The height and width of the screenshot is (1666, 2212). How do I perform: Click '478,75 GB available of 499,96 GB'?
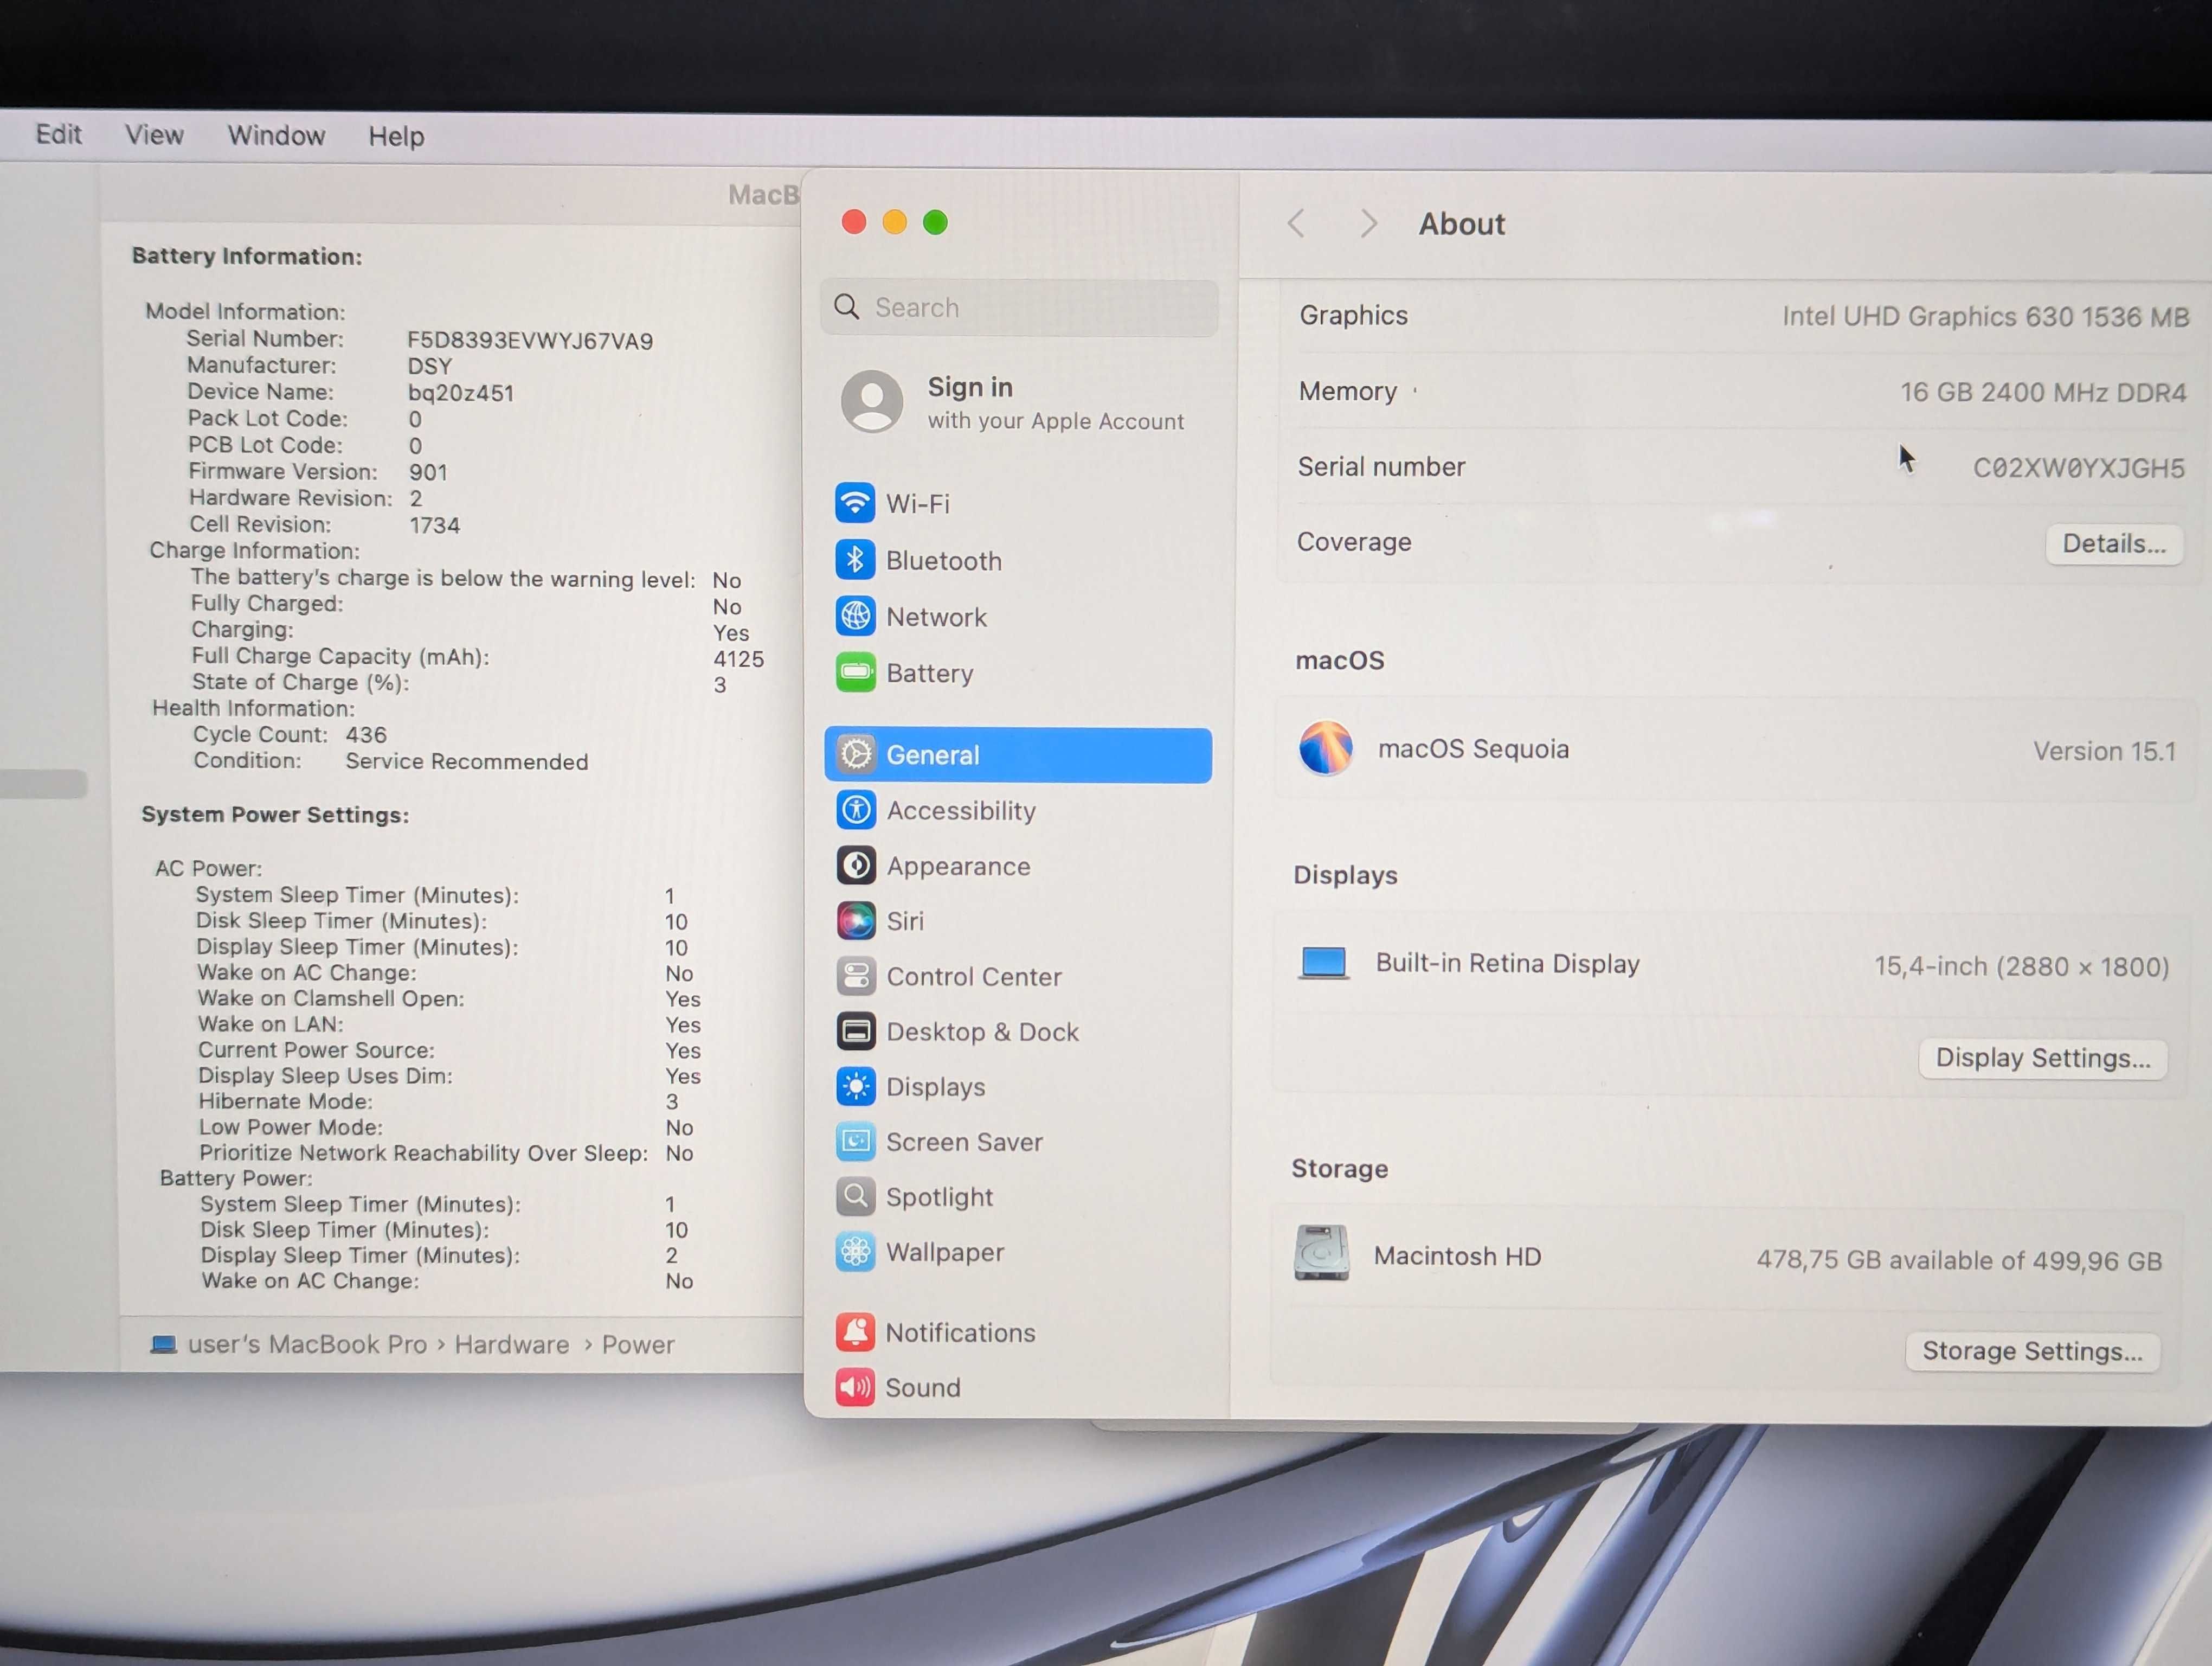pyautogui.click(x=1959, y=1260)
